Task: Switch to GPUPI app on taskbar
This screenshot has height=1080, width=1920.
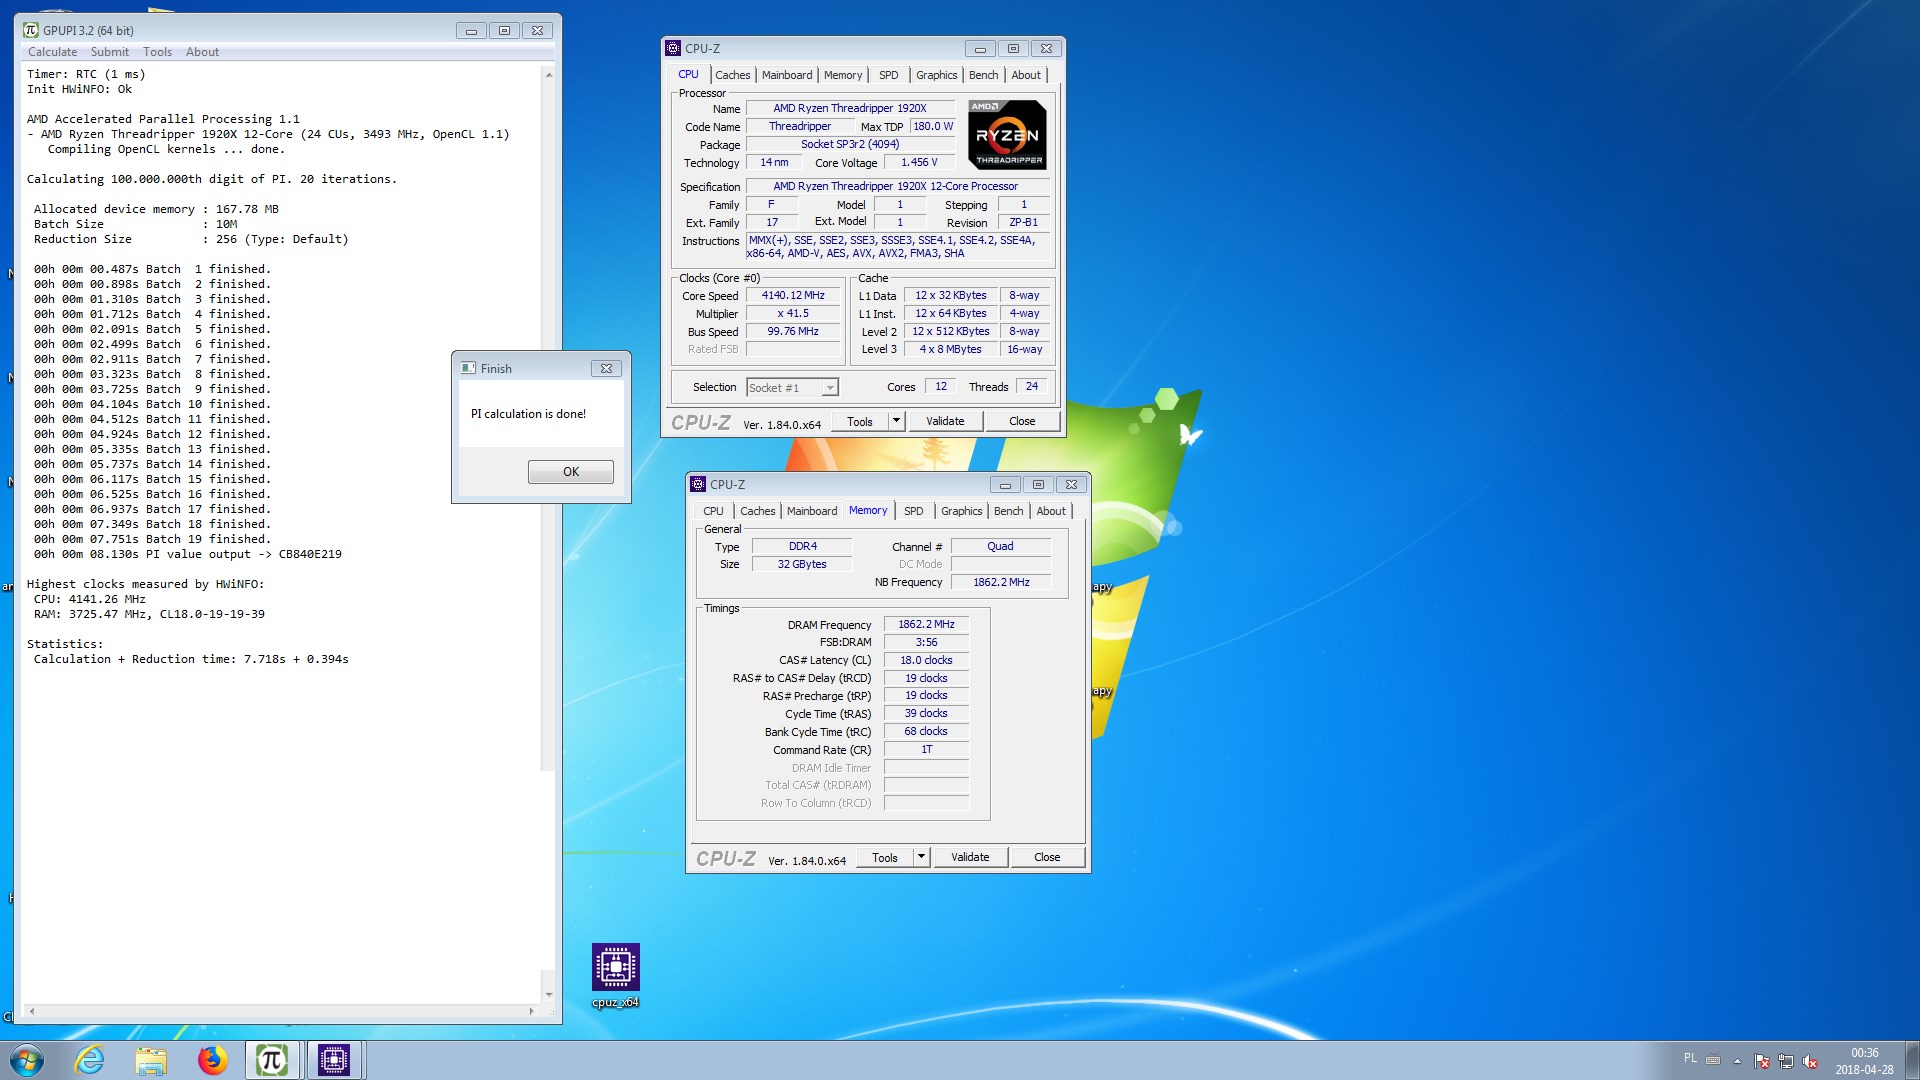Action: click(272, 1060)
